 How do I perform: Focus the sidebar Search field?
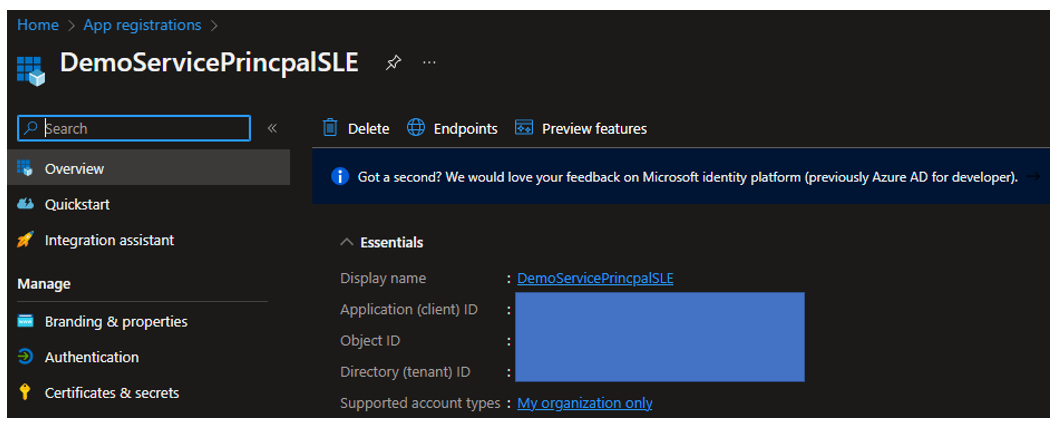pos(134,128)
